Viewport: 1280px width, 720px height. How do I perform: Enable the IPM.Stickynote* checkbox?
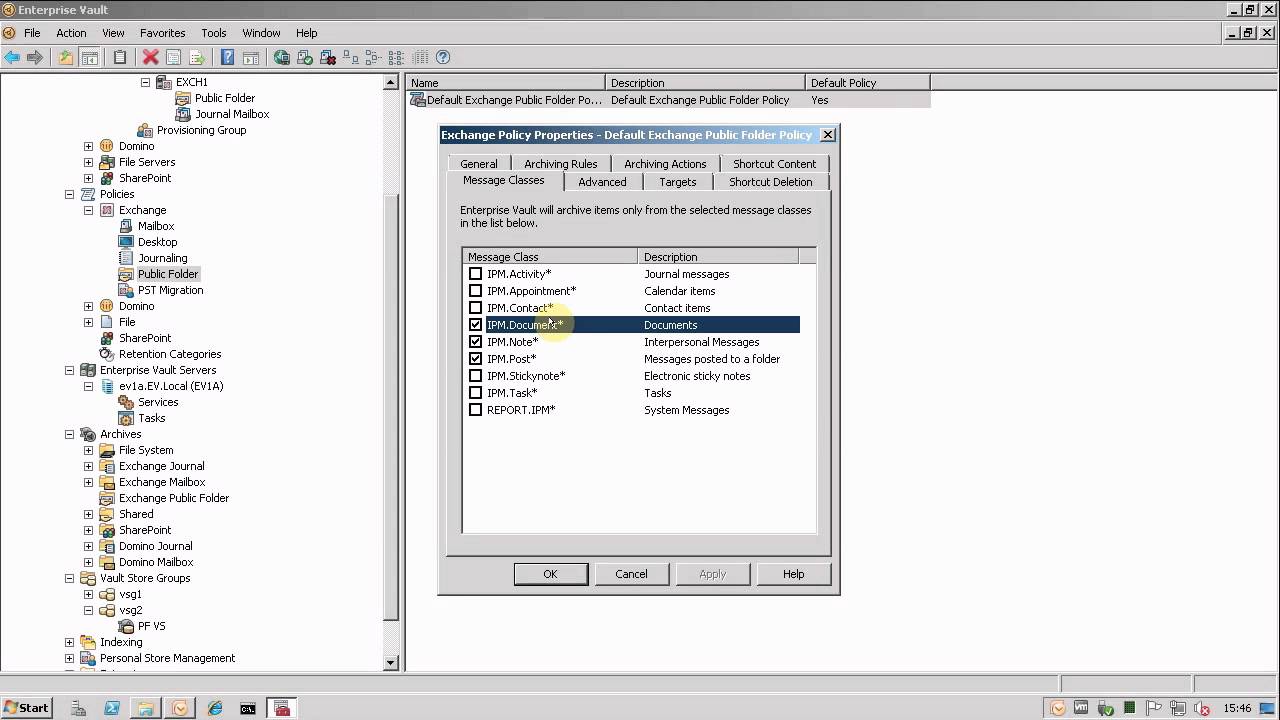pyautogui.click(x=475, y=376)
